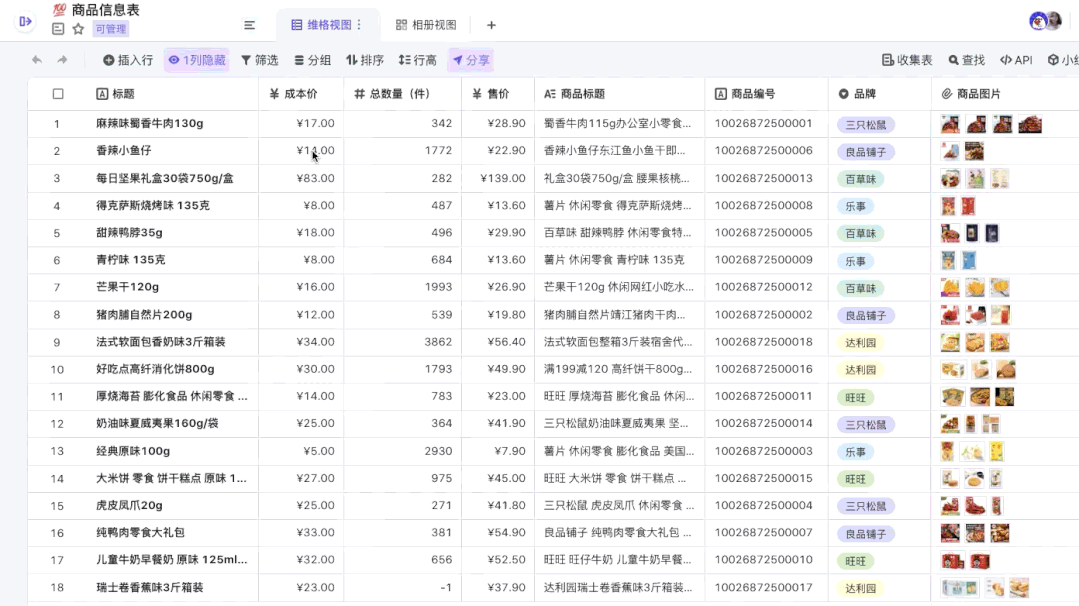Open the API panel
Screen dimensions: 1079x606
(1016, 60)
